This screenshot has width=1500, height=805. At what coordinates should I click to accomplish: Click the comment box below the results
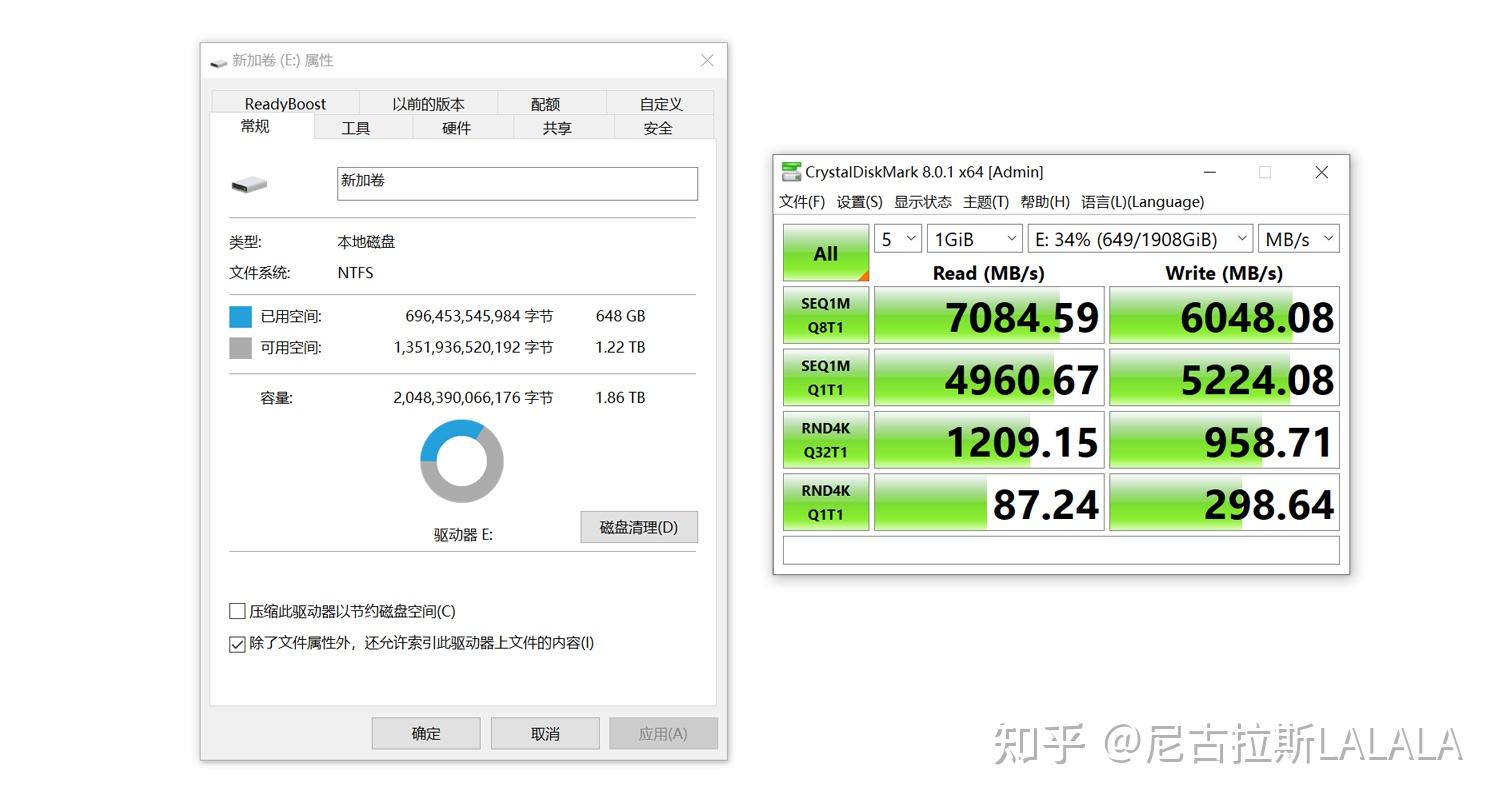1060,550
